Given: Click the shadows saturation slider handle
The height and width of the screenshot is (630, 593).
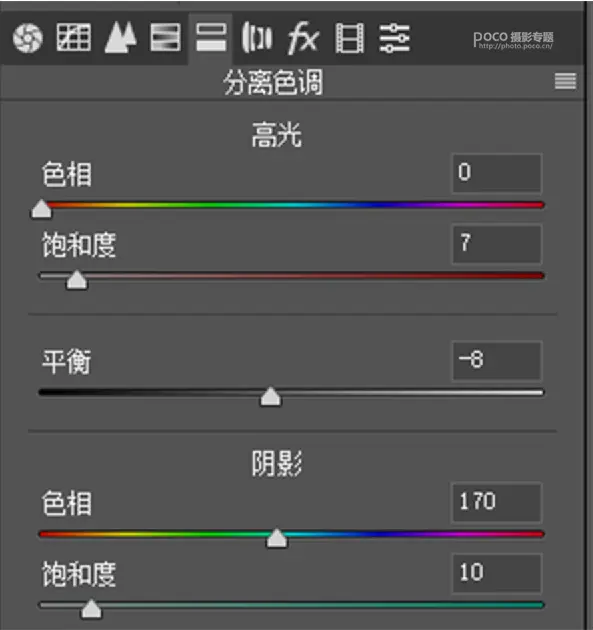Looking at the screenshot, I should click(92, 609).
